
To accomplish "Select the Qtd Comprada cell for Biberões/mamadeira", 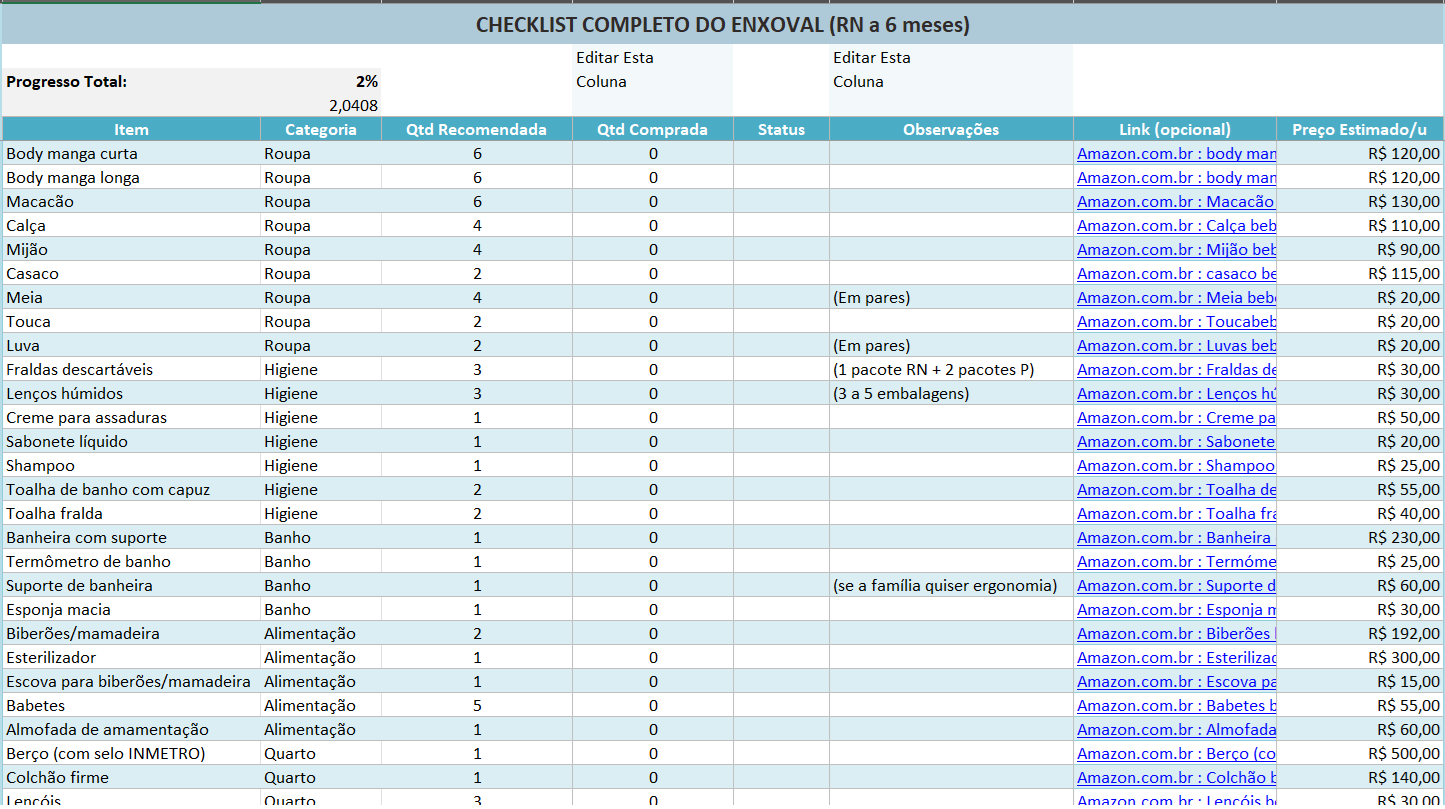I will (652, 633).
